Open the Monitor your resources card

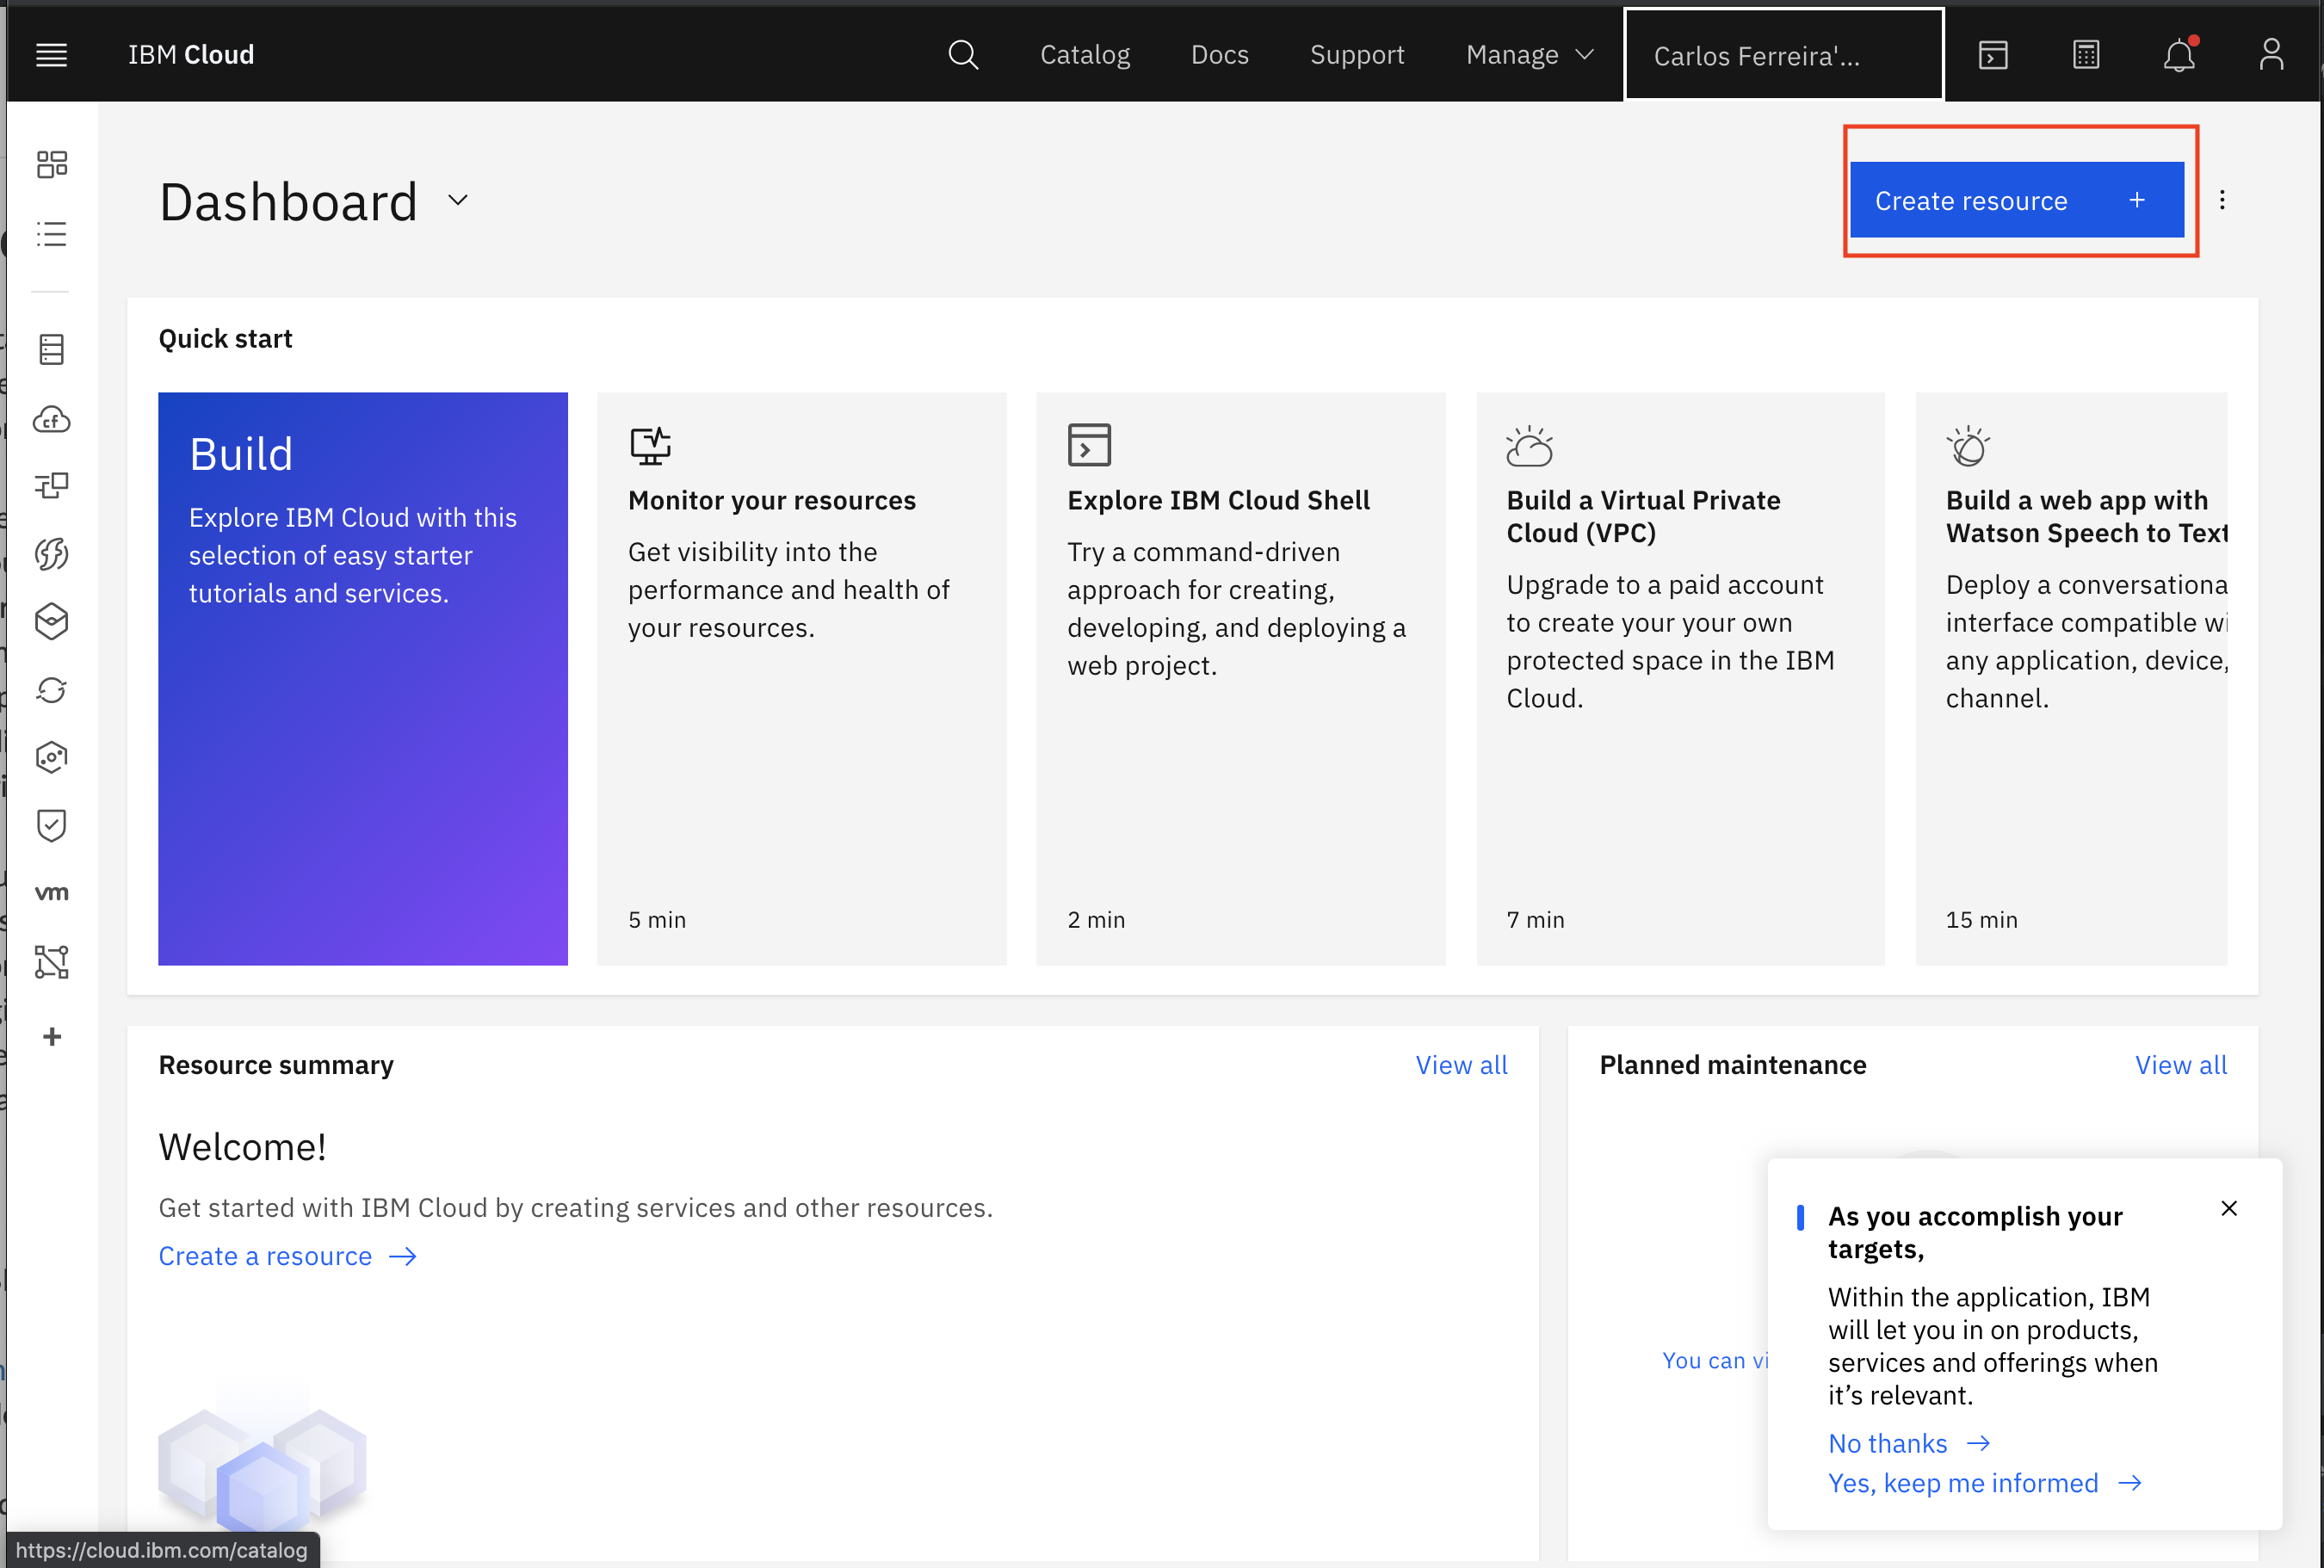point(802,679)
